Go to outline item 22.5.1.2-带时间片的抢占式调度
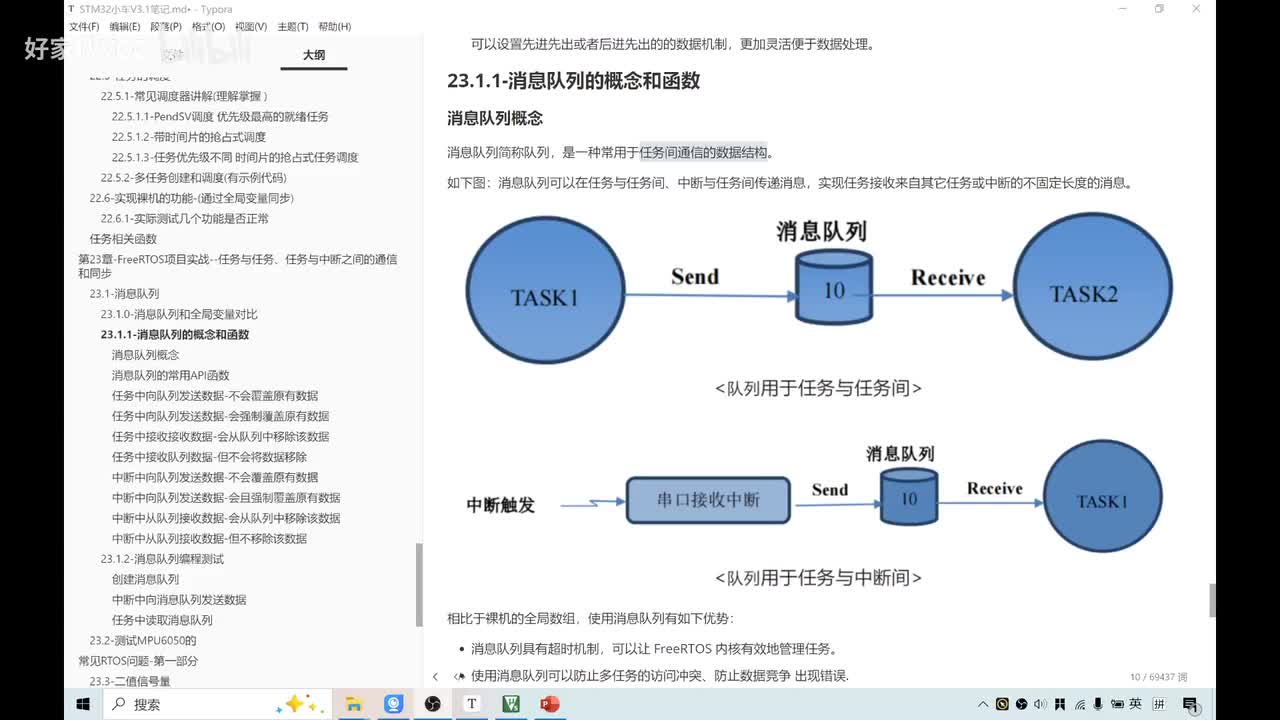 pyautogui.click(x=189, y=137)
